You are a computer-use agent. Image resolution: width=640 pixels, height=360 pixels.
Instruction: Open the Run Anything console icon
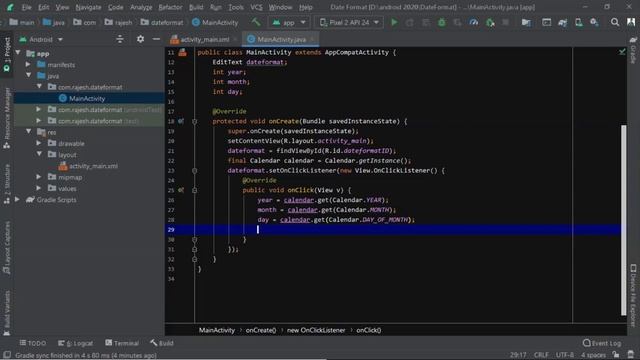click(546, 22)
